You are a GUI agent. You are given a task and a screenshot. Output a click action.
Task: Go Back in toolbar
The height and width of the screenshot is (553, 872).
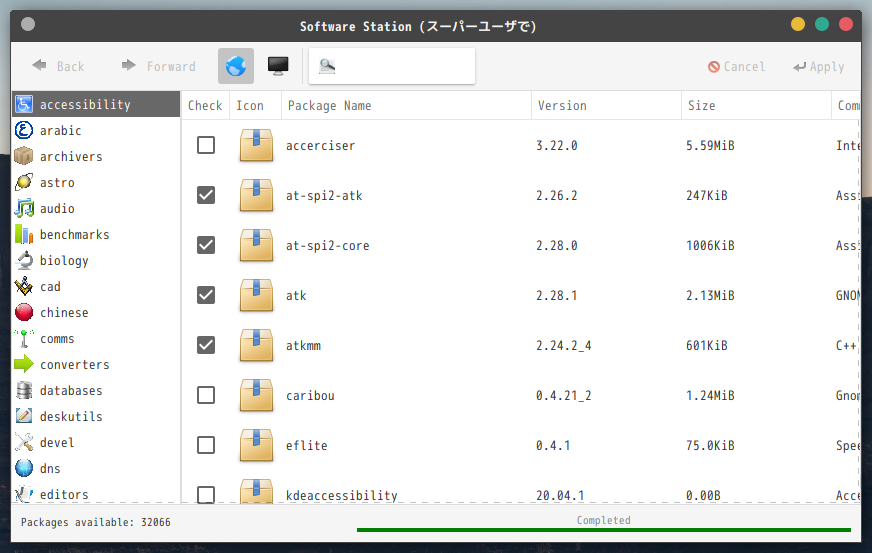tap(58, 66)
